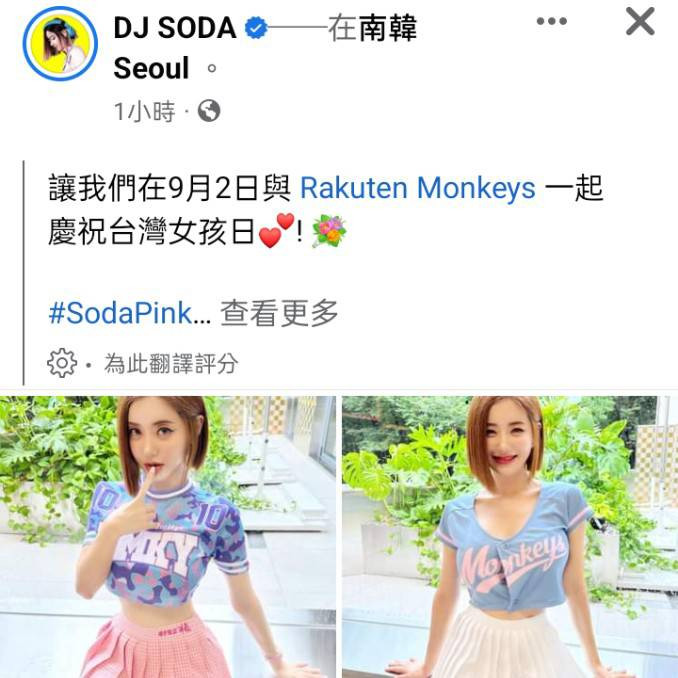
Task: Click the blue verified badge
Action: click(x=256, y=28)
